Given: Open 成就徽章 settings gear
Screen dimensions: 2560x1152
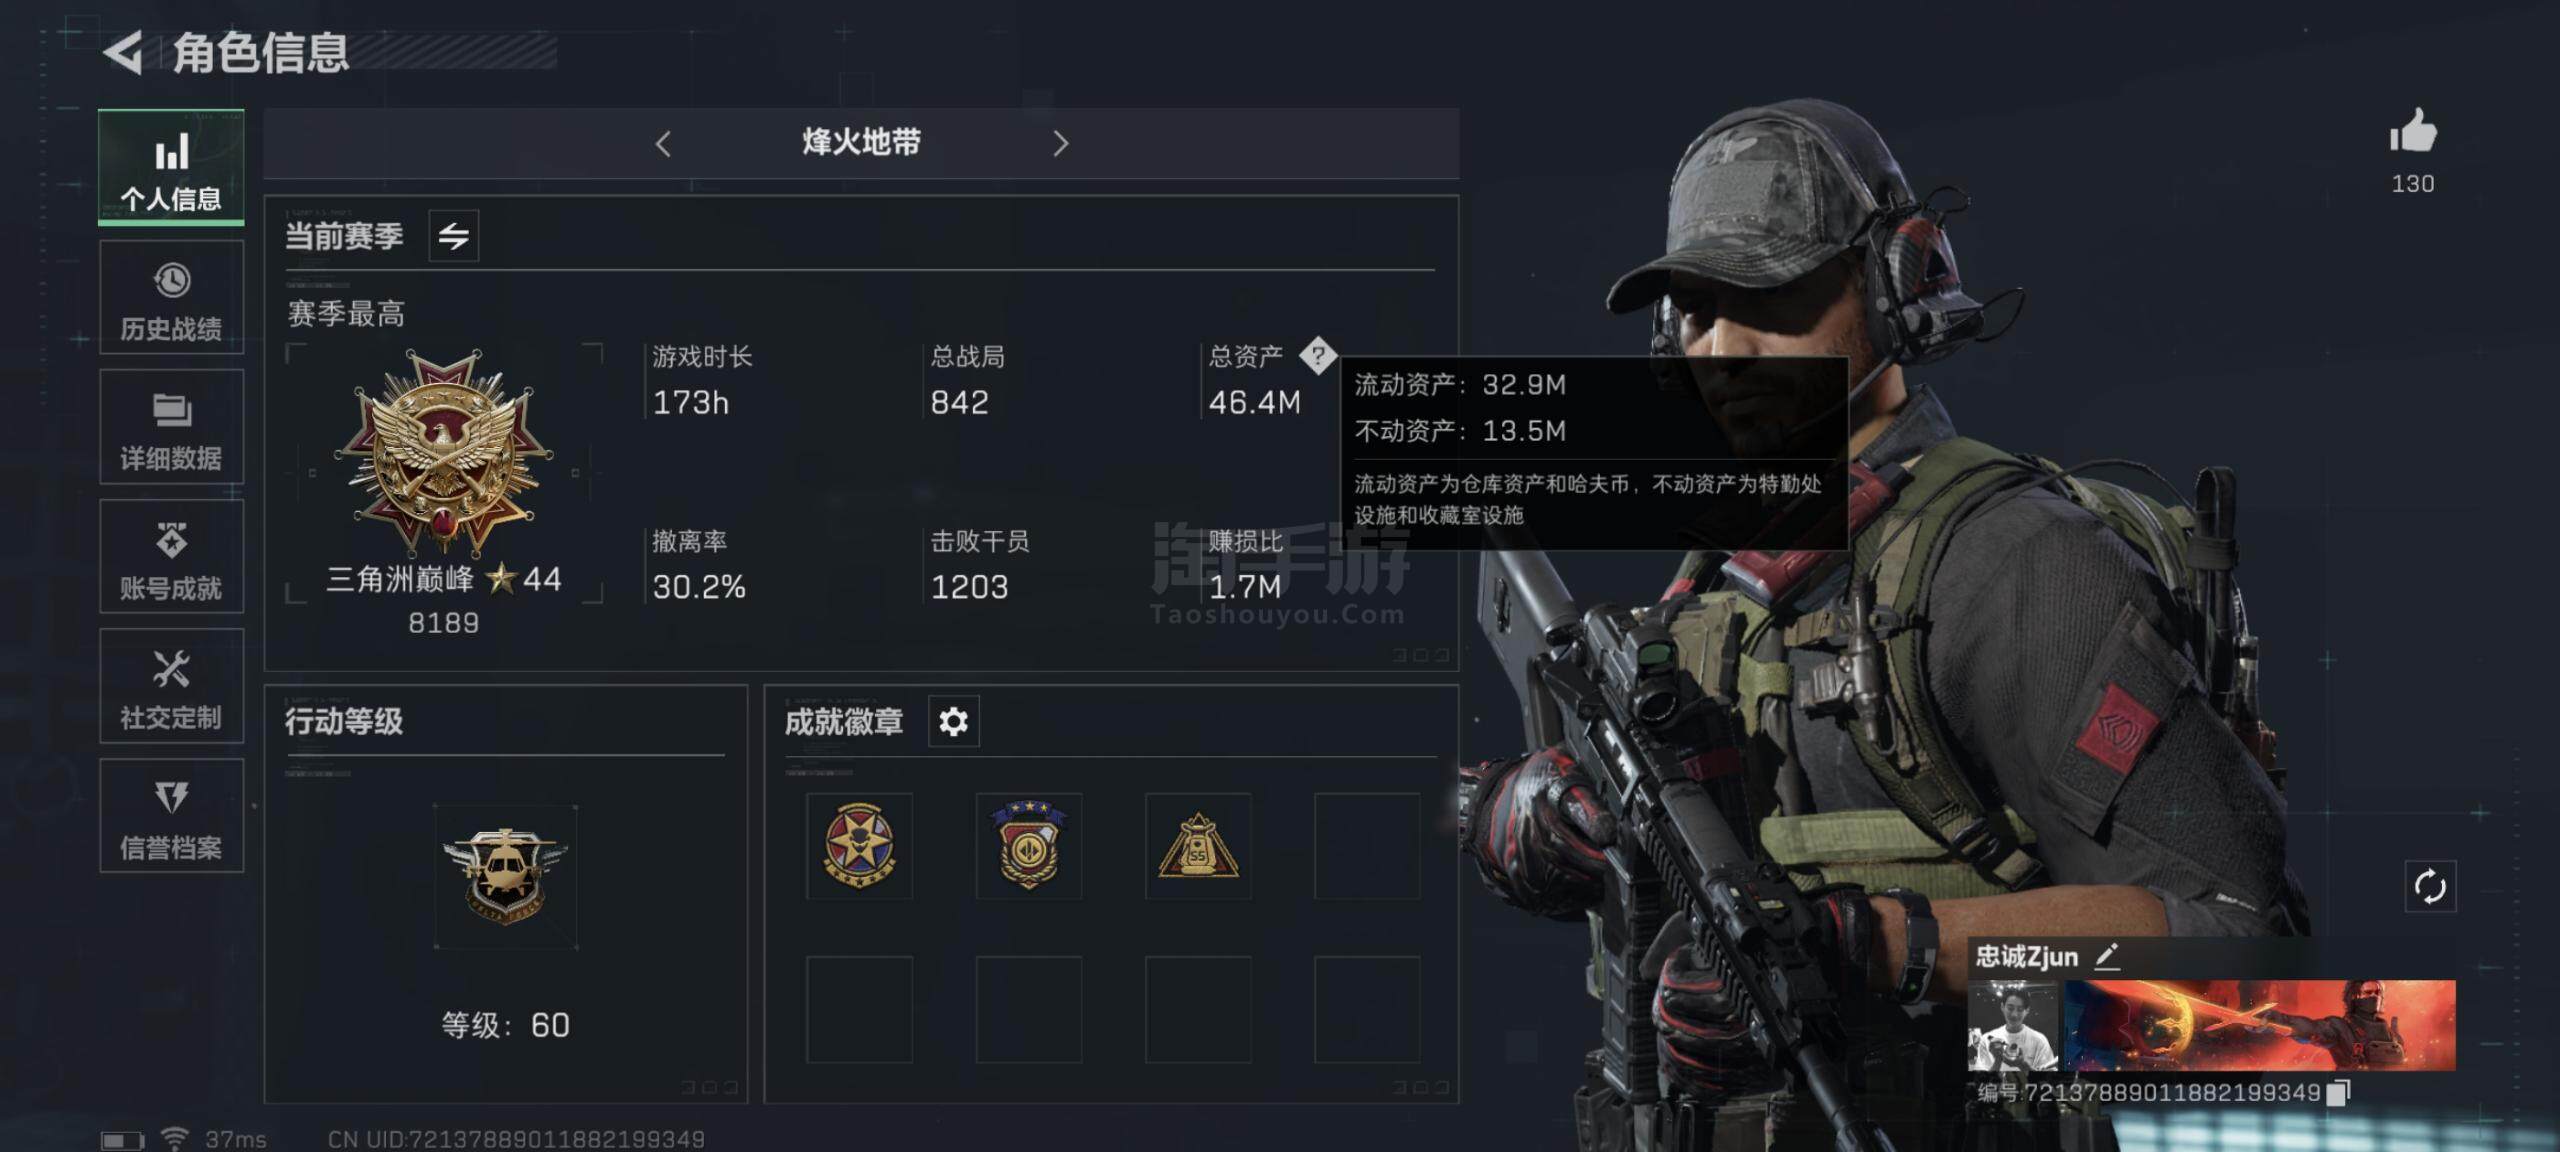Looking at the screenshot, I should click(954, 721).
